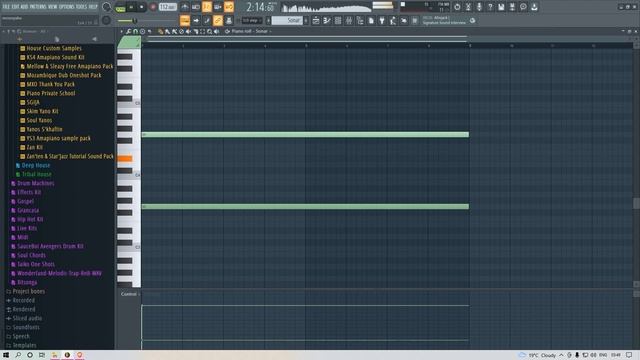This screenshot has width=640, height=360.
Task: Click the stop transport button
Action: (141, 7)
